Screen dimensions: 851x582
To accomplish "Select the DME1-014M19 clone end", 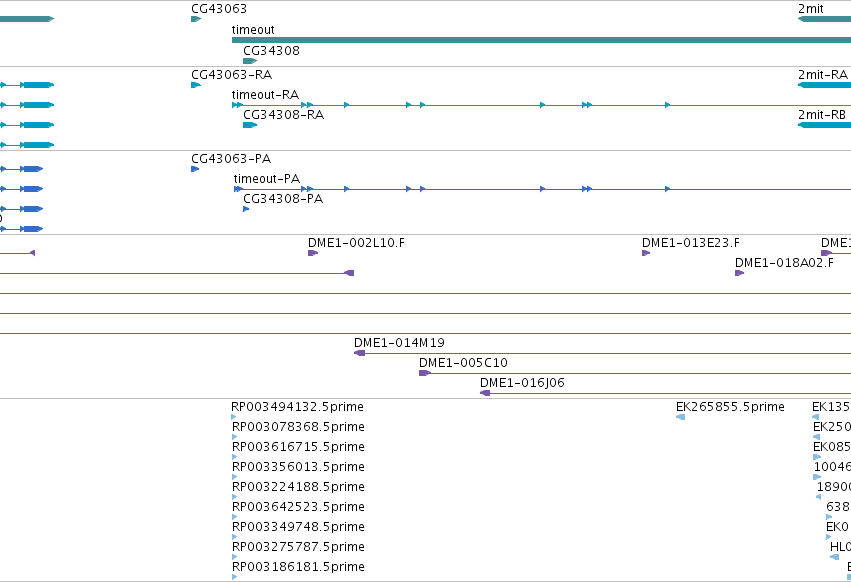I will coord(359,353).
